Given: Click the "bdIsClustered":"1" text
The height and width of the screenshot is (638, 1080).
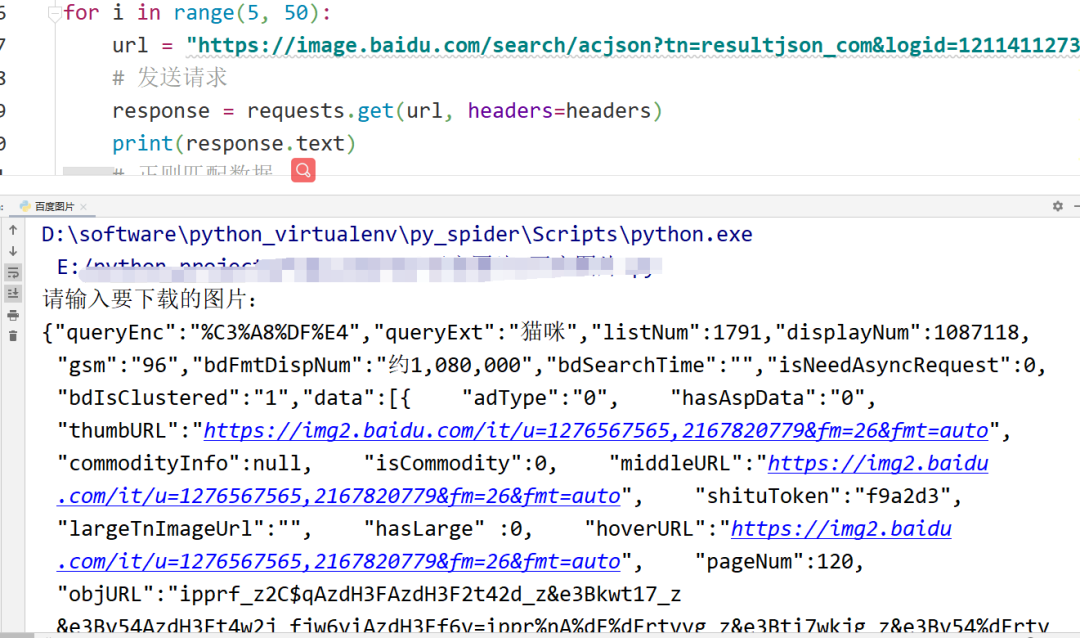Looking at the screenshot, I should 172,398.
